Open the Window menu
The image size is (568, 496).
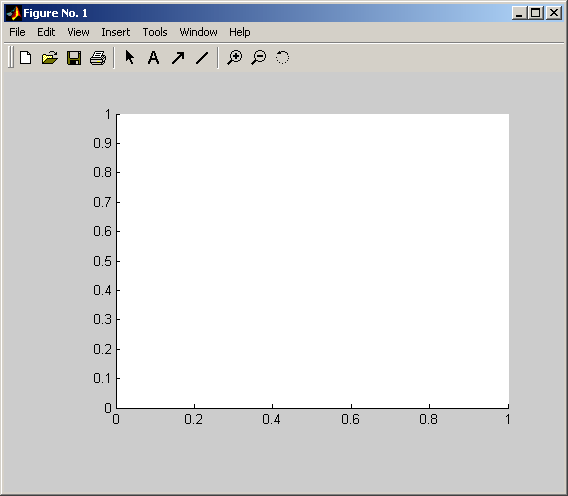pyautogui.click(x=199, y=32)
